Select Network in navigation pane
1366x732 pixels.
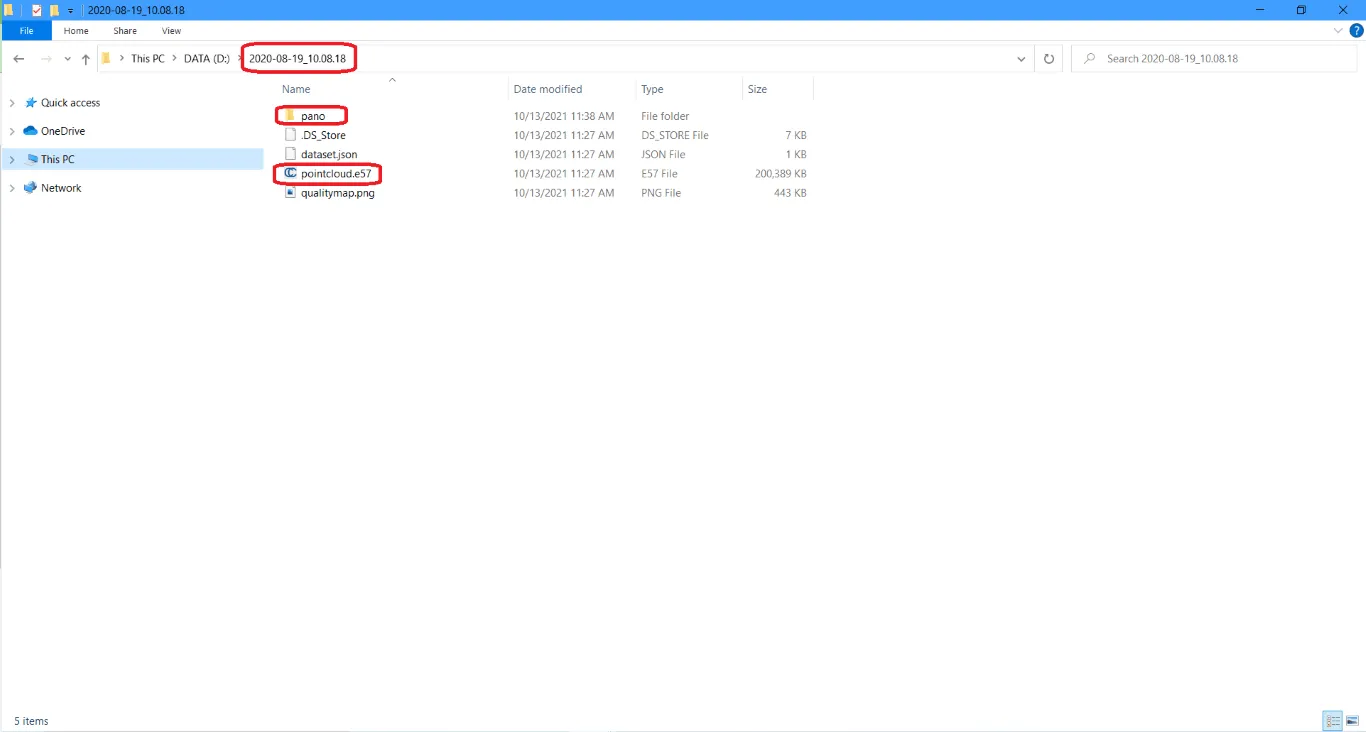click(x=61, y=188)
